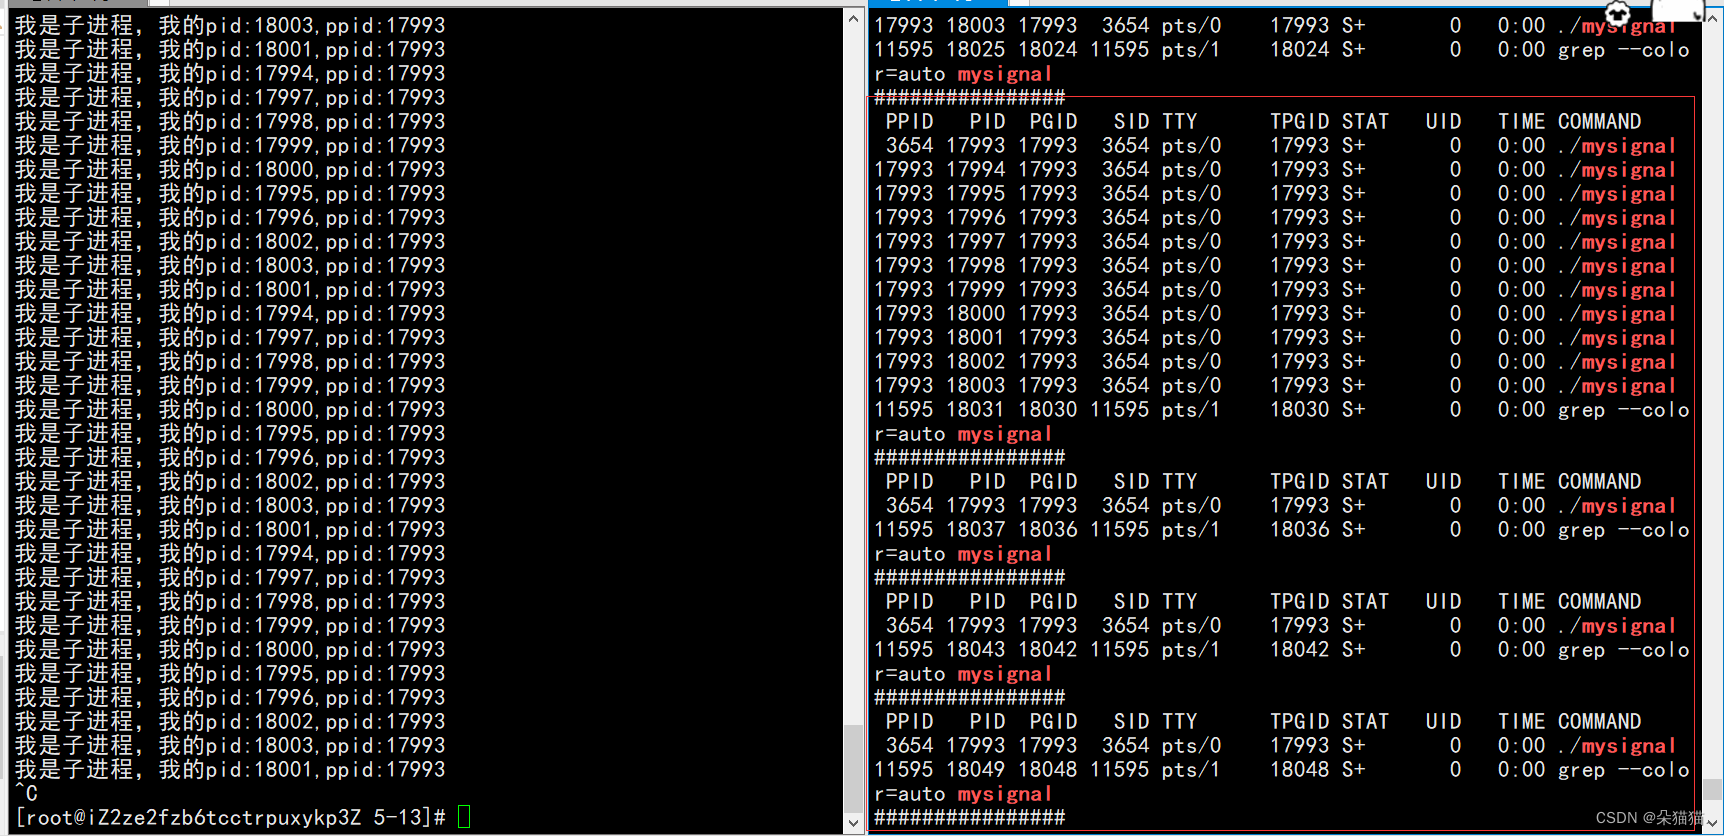The image size is (1724, 836).
Task: Click left terminal's scrollbar down arrow
Action: click(853, 824)
